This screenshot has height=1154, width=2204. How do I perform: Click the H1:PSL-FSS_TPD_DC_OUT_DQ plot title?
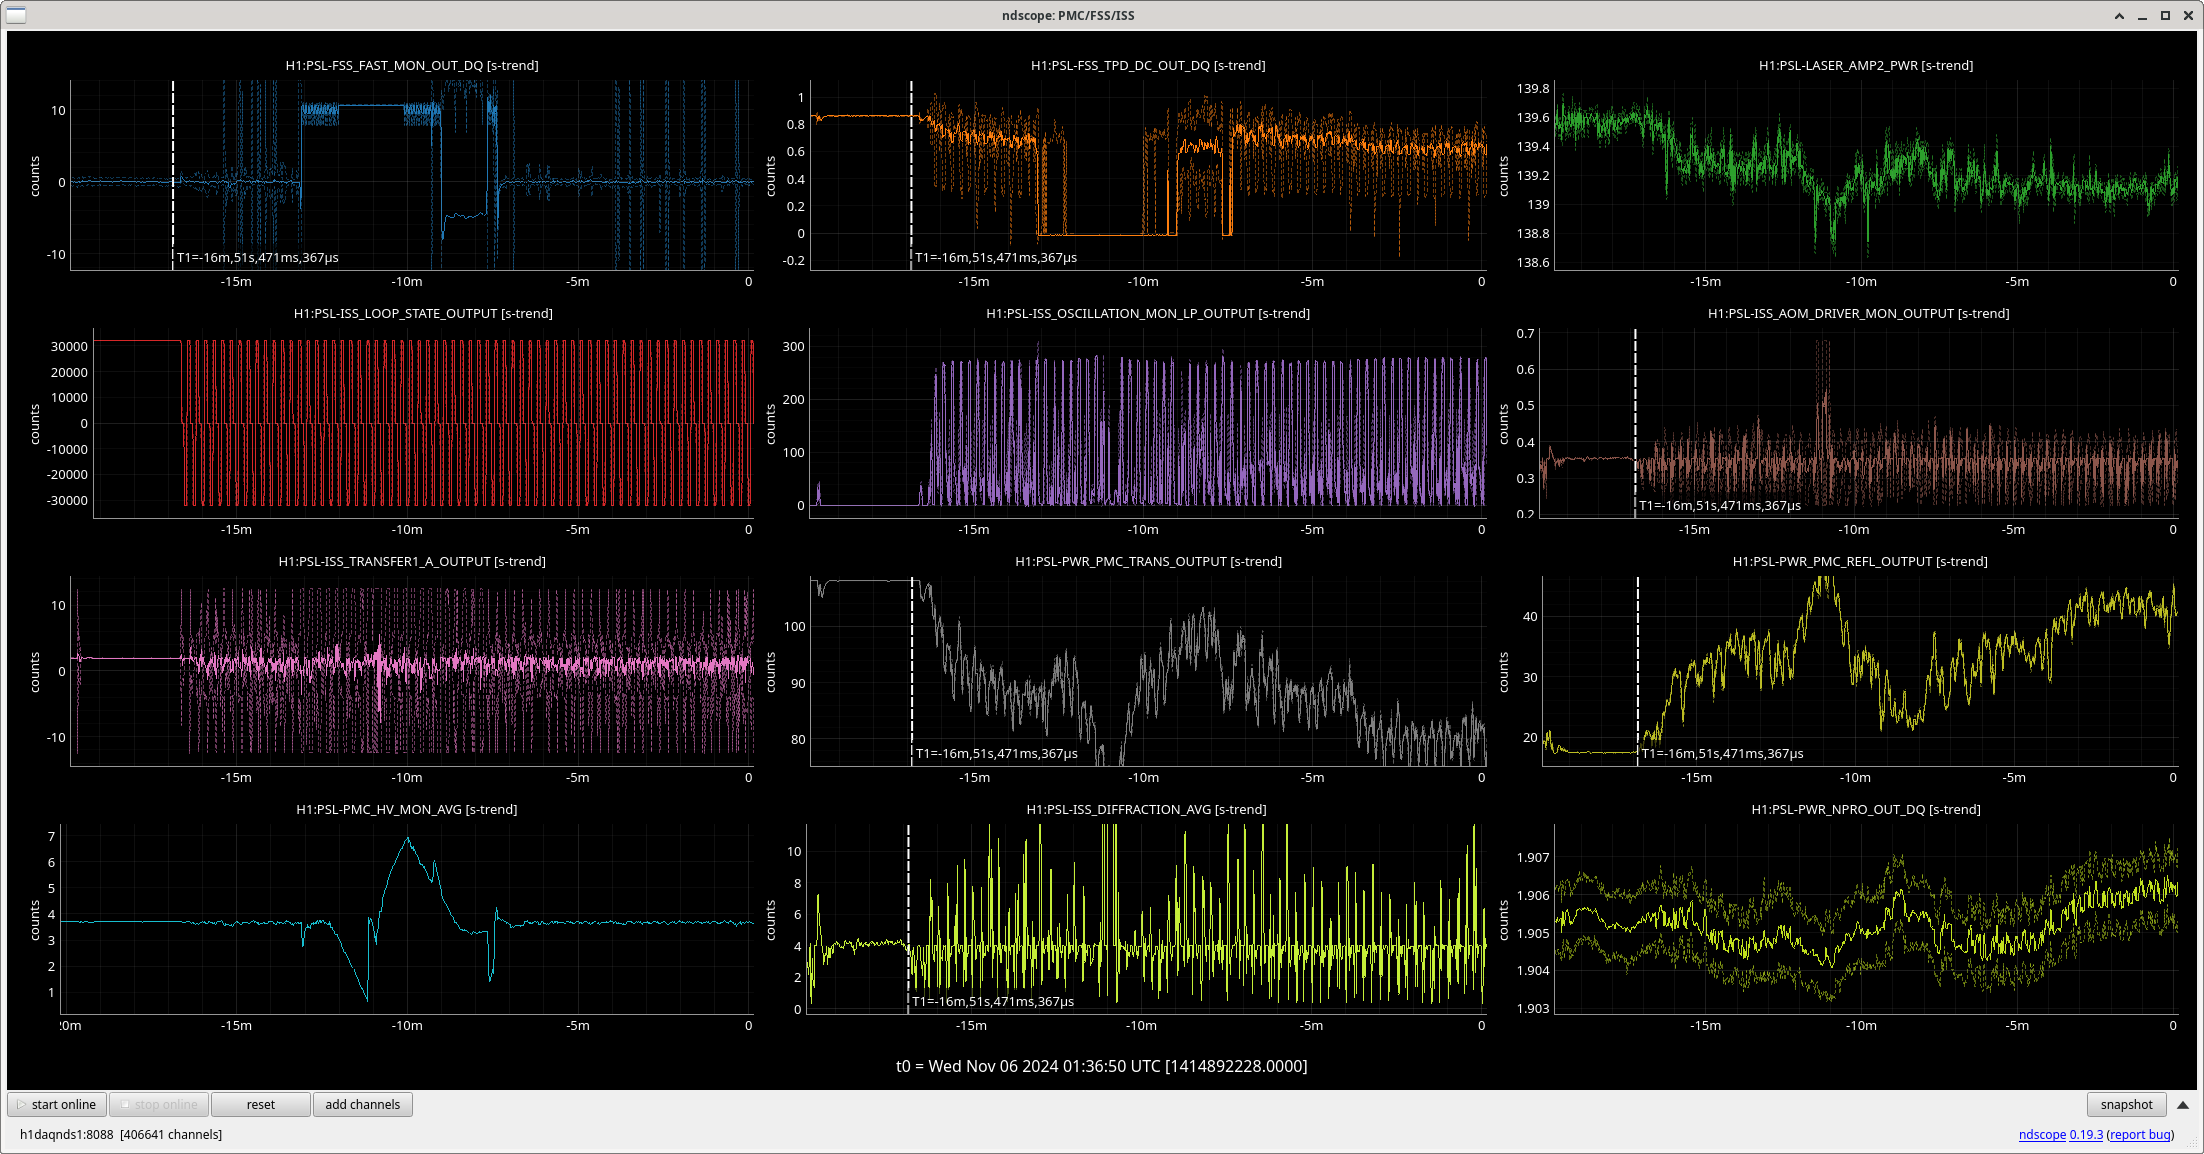1148,65
